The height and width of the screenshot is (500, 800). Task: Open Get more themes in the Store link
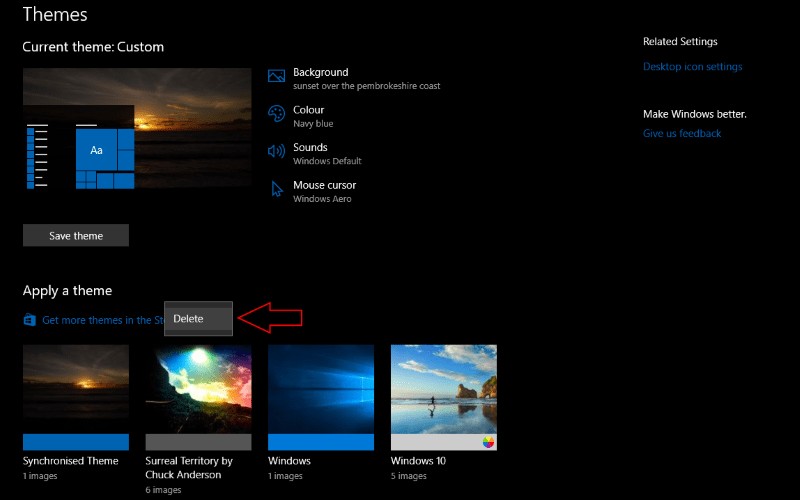[103, 320]
